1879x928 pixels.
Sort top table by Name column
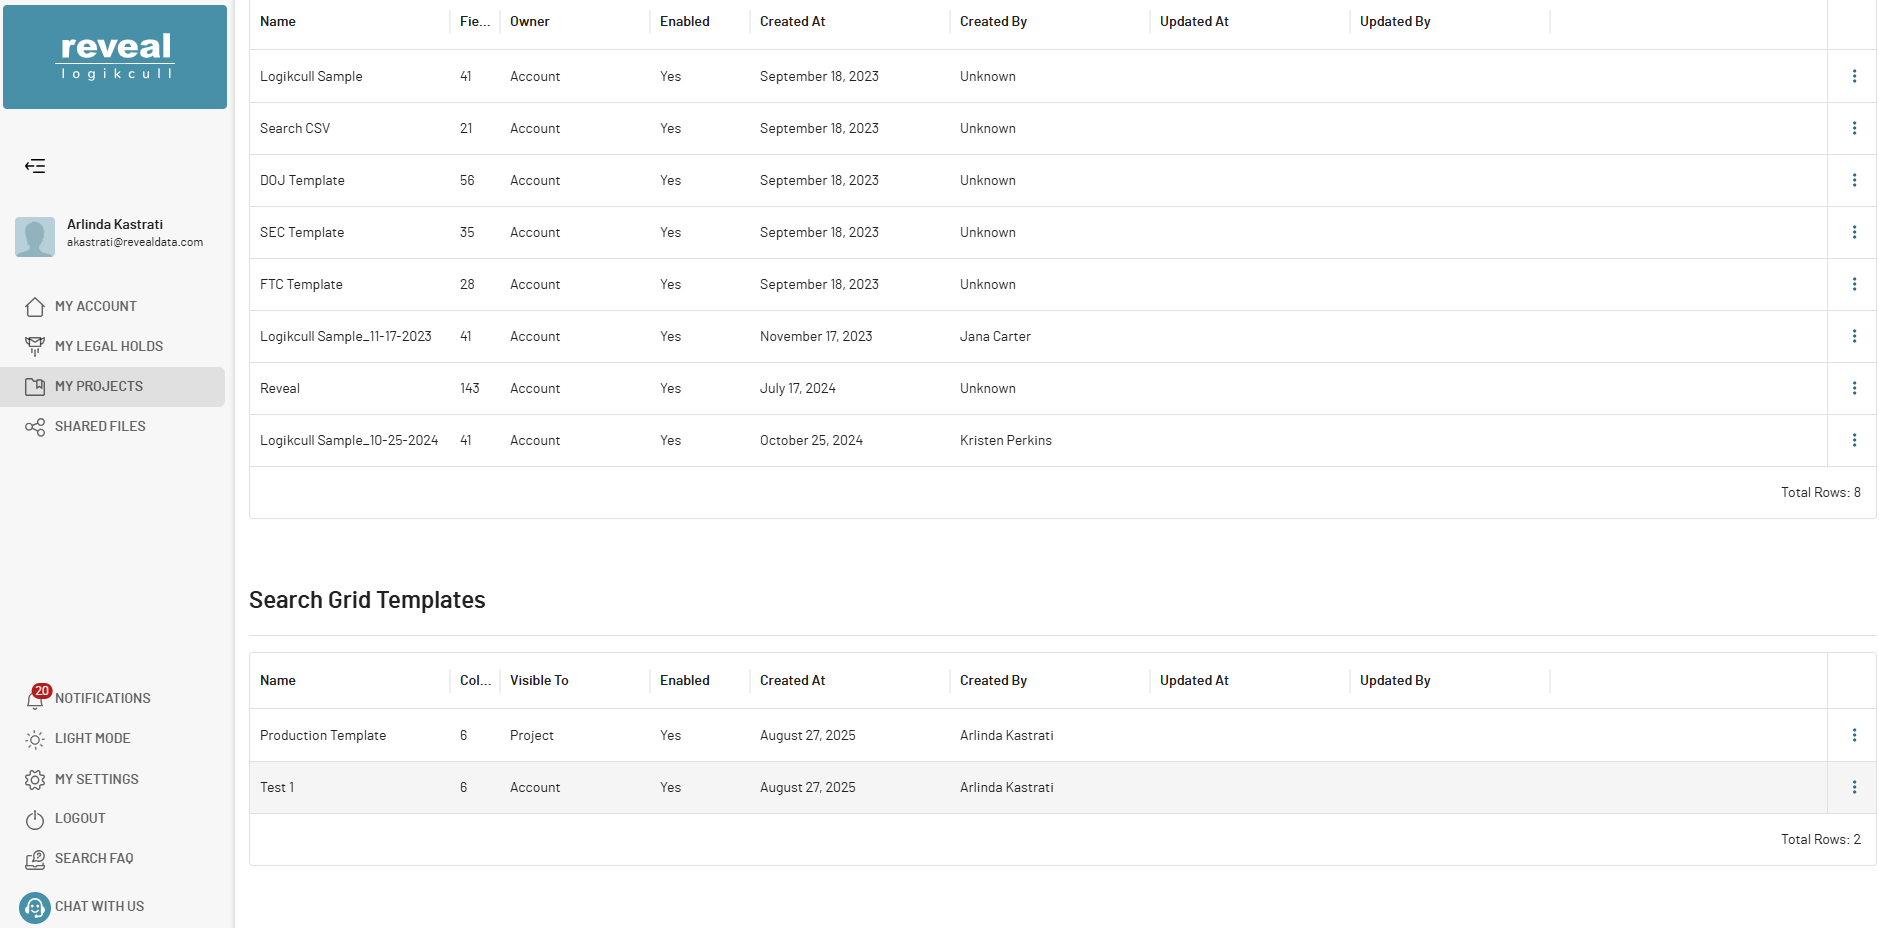tap(278, 21)
